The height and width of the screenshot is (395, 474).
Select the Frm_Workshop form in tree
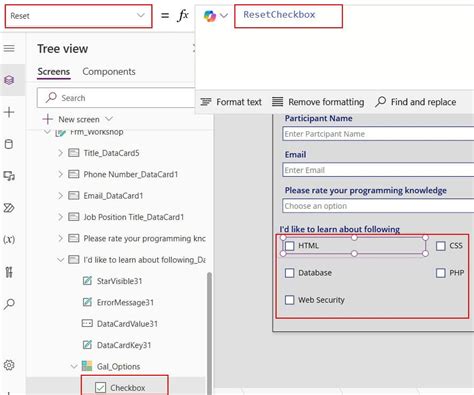(x=97, y=132)
